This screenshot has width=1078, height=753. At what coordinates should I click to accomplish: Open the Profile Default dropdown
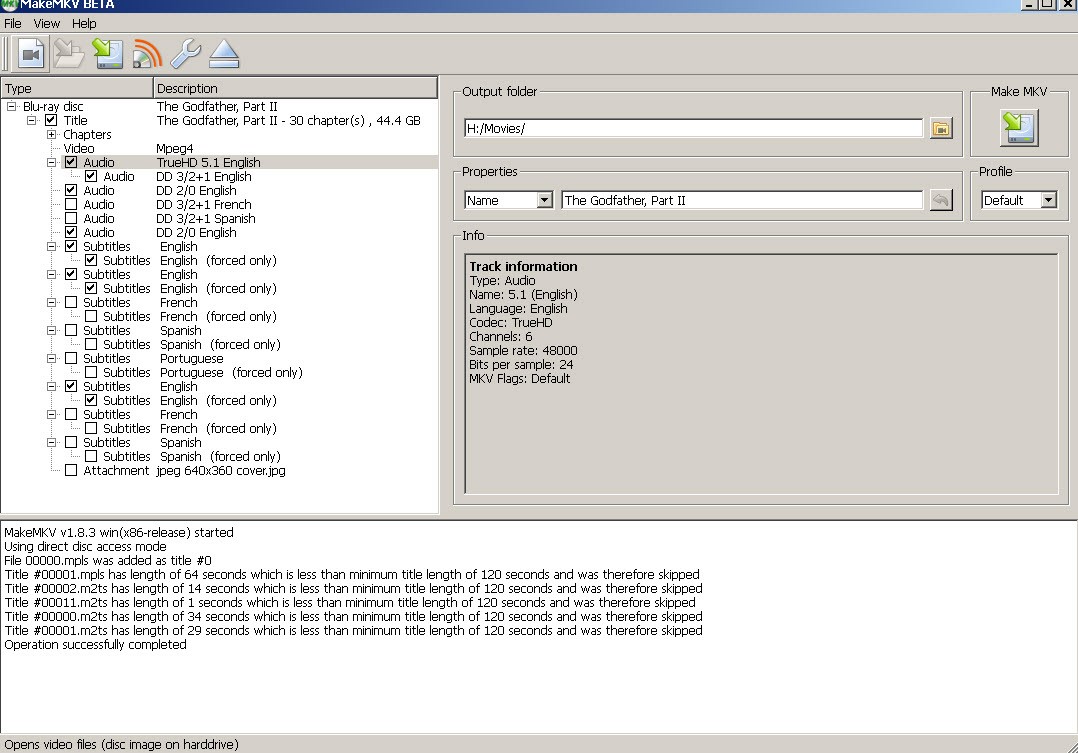coord(1048,200)
